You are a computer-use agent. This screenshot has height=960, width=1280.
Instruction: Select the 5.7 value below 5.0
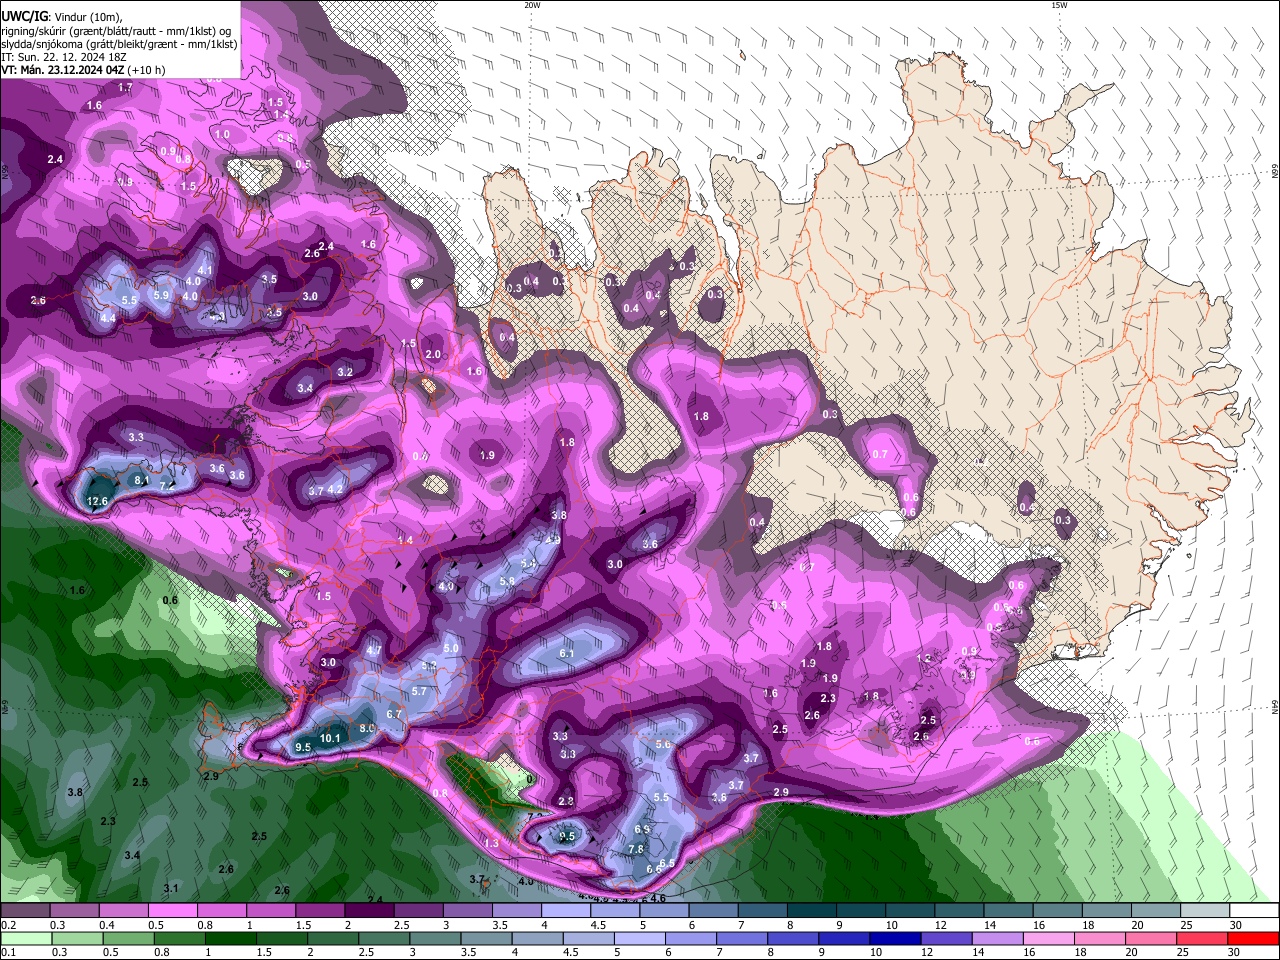point(419,691)
